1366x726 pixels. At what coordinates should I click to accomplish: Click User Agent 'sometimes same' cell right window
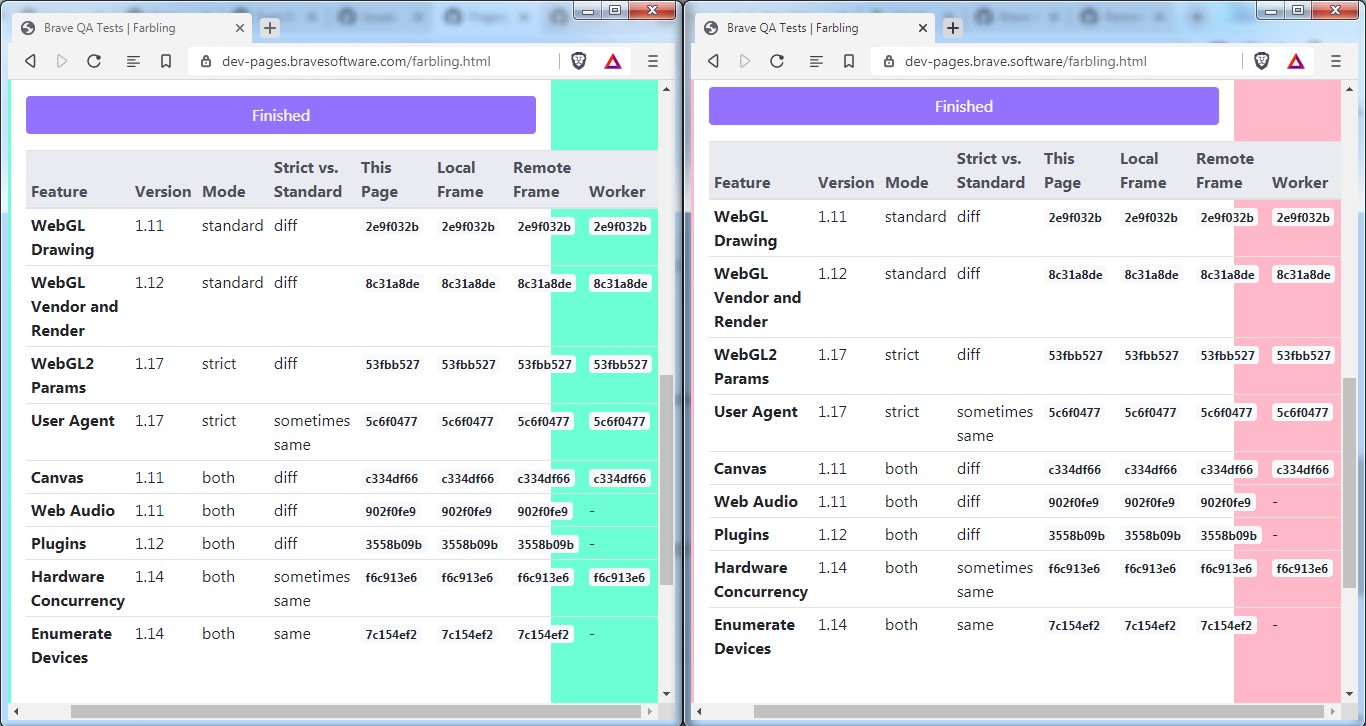pyautogui.click(x=995, y=424)
